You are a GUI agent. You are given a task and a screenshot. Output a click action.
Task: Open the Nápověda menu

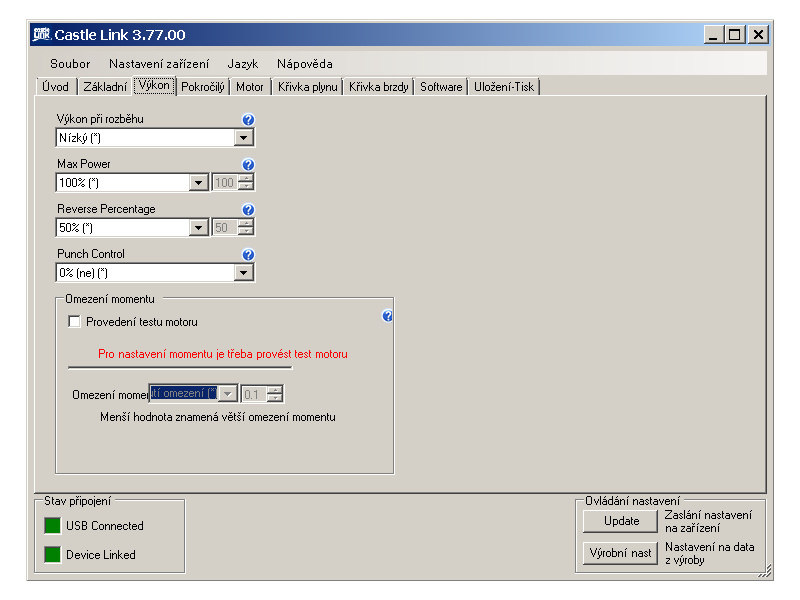click(304, 64)
